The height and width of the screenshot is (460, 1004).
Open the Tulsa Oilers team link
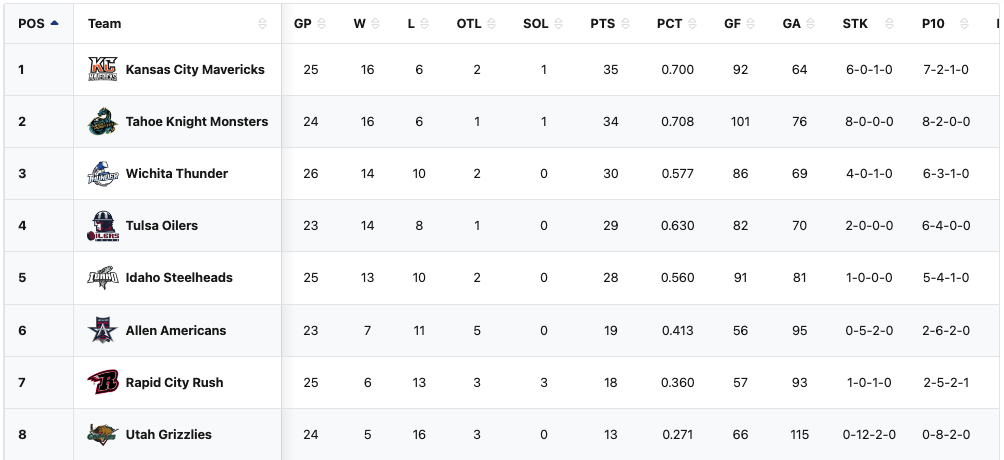tap(162, 226)
